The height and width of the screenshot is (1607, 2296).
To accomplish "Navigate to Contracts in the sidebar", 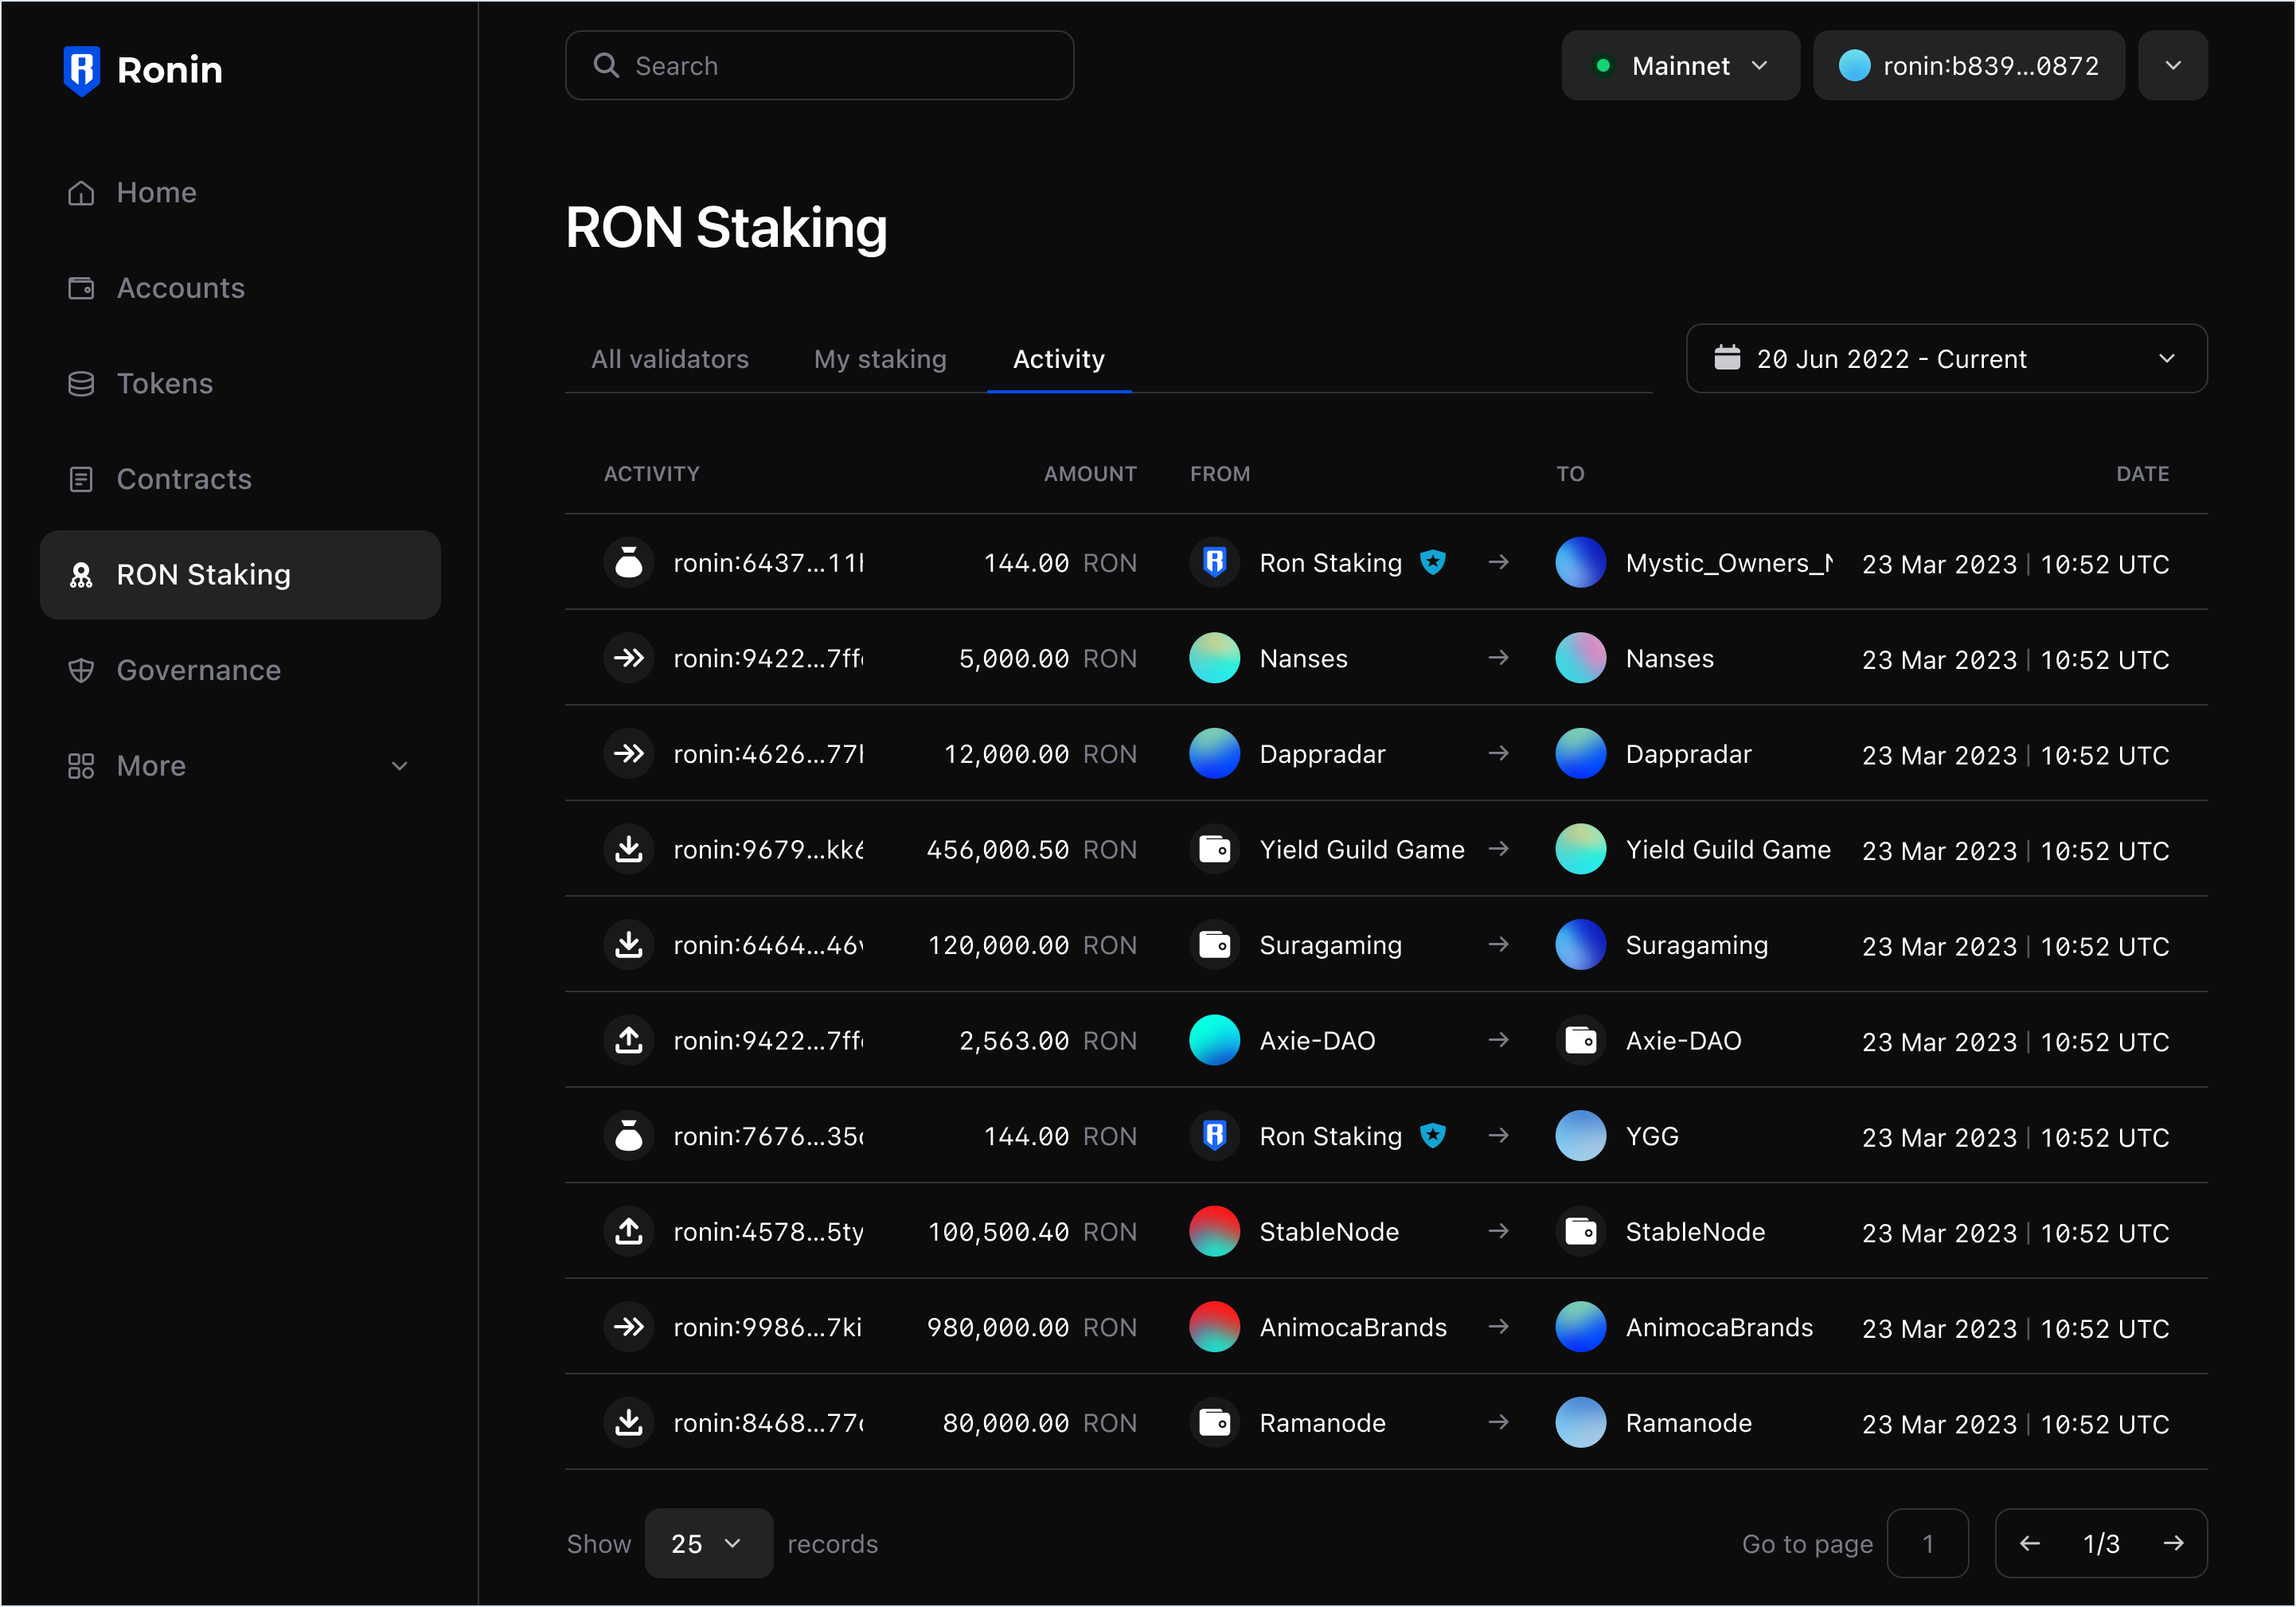I will pos(240,479).
